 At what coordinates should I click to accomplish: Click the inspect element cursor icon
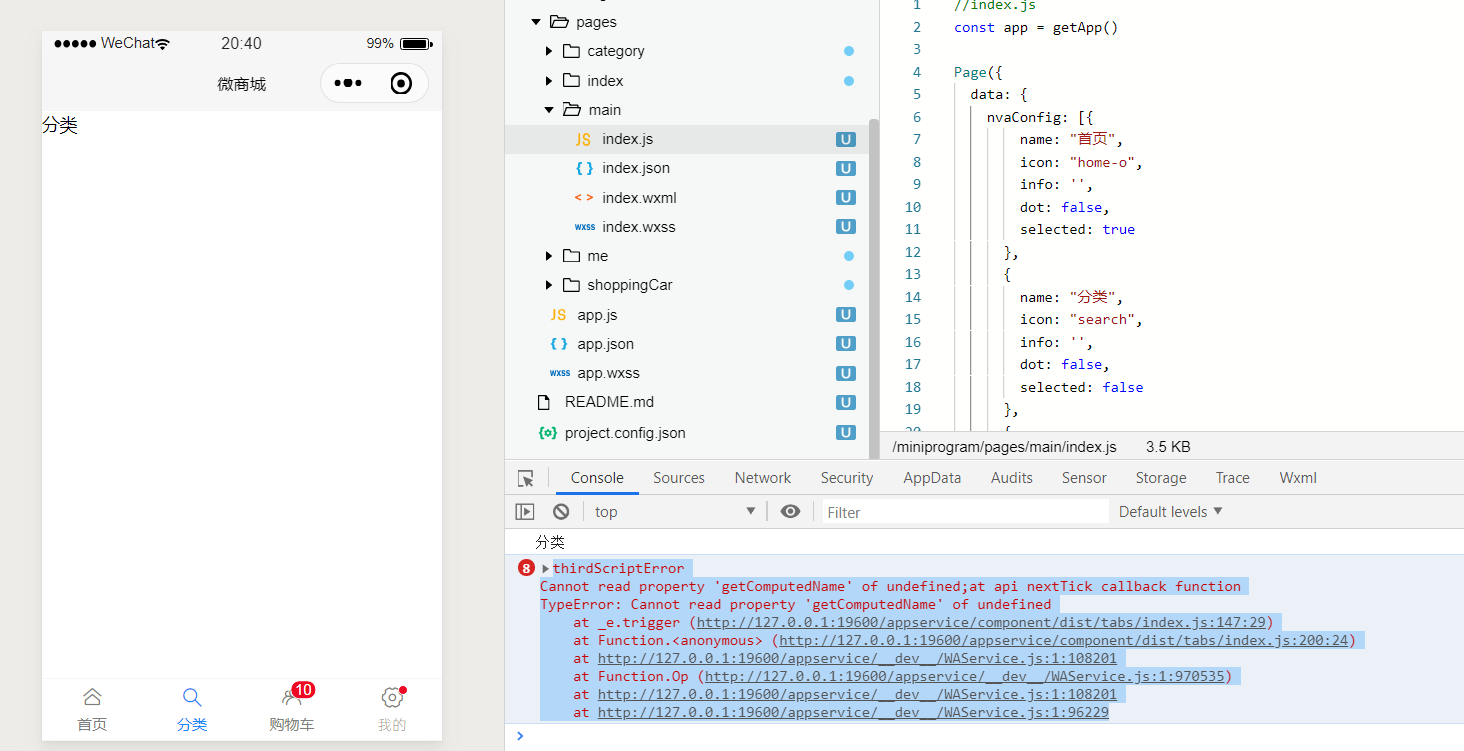tap(526, 478)
